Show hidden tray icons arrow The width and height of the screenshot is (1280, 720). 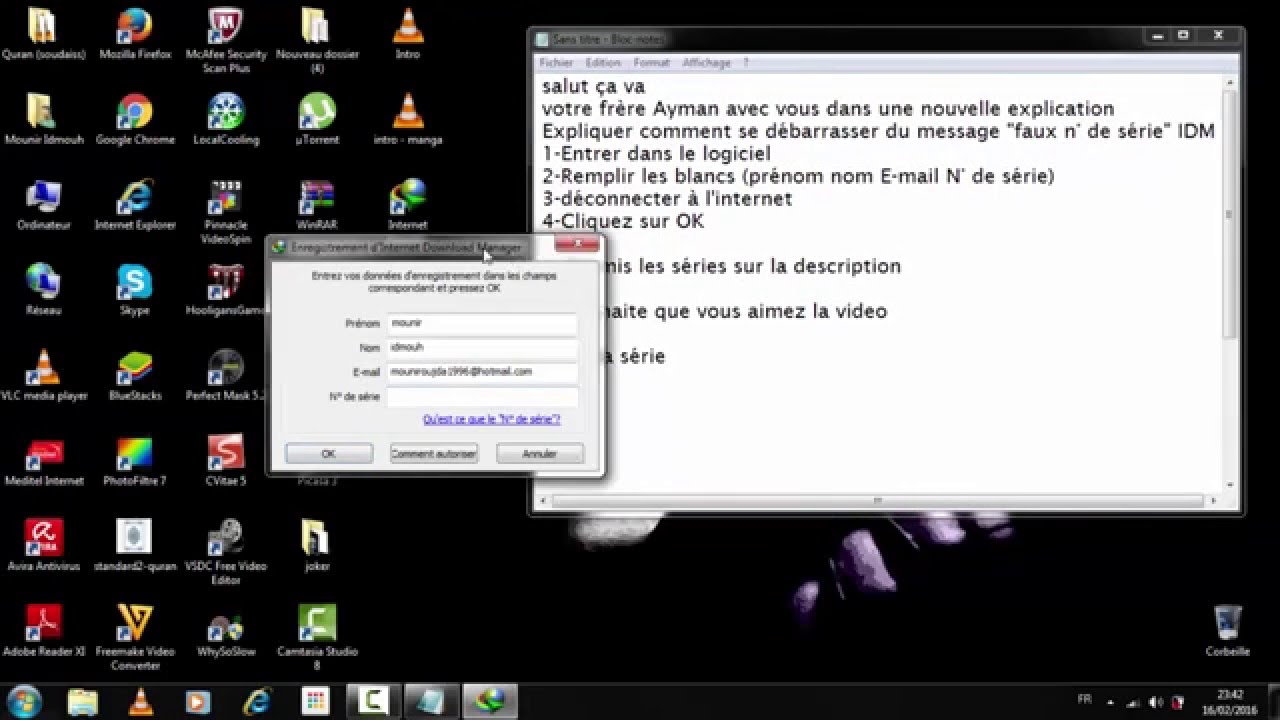coord(1111,701)
